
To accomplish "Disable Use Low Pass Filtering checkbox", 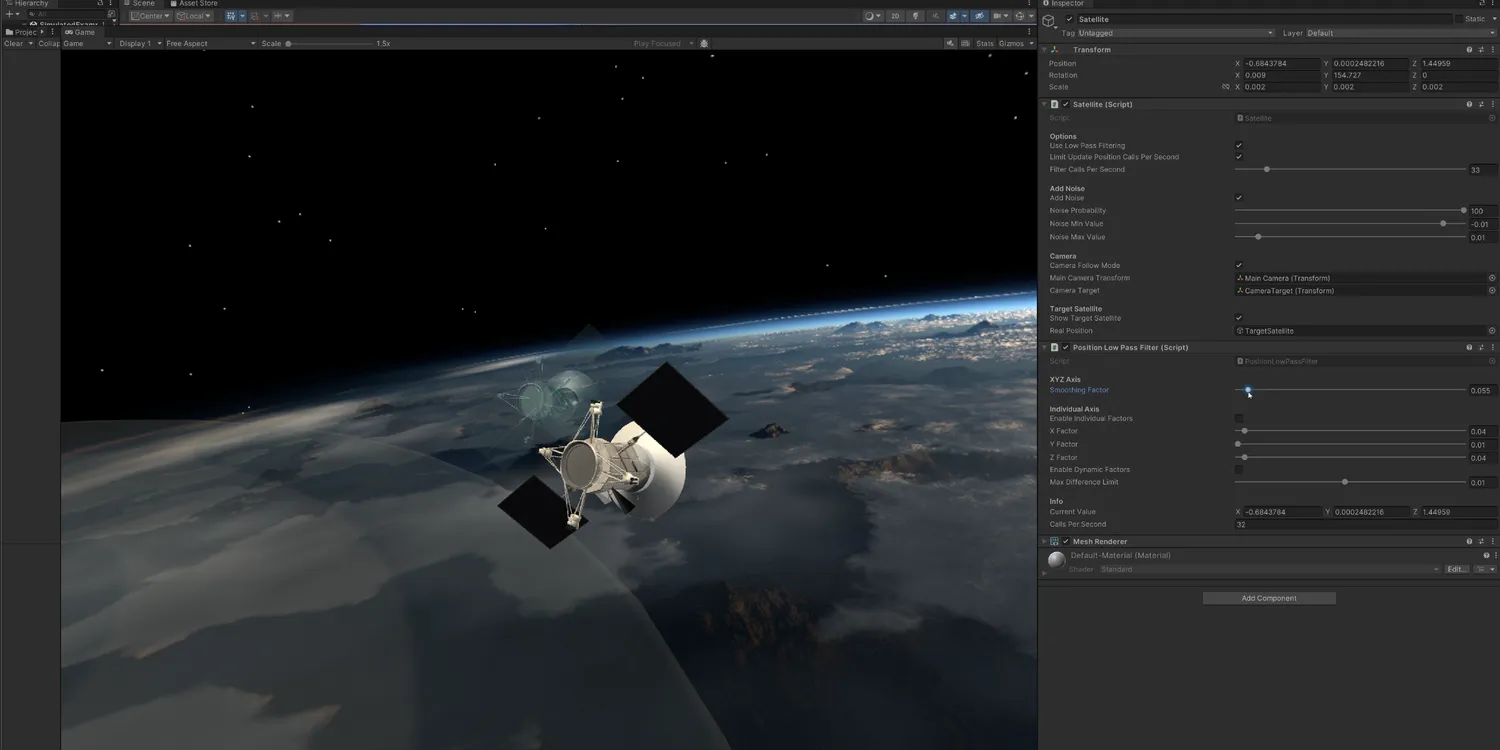I will click(1239, 146).
